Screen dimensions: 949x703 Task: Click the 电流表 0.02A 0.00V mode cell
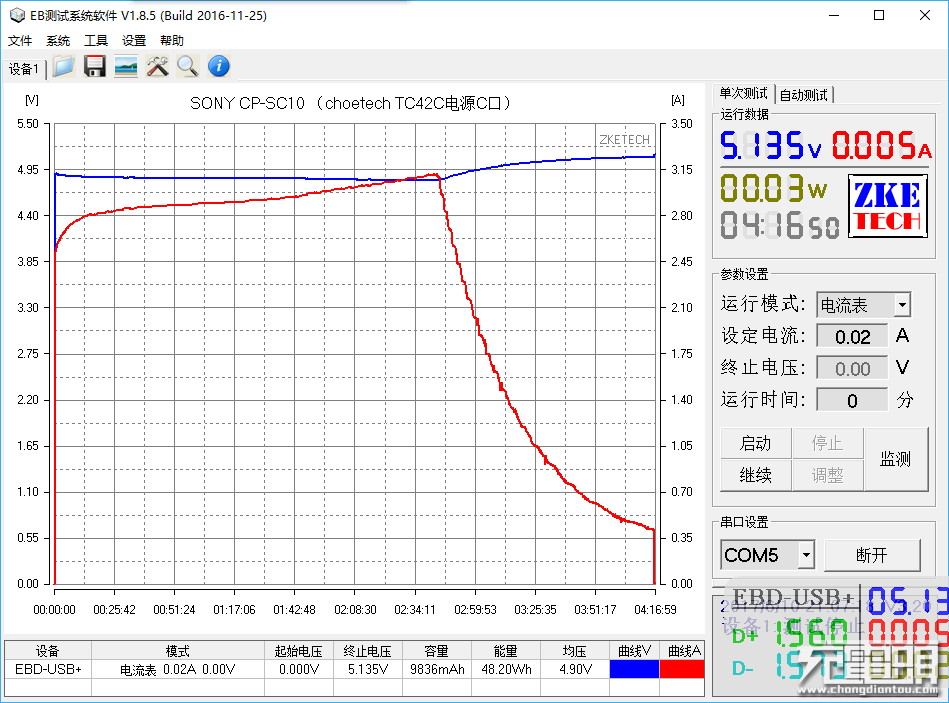178,669
